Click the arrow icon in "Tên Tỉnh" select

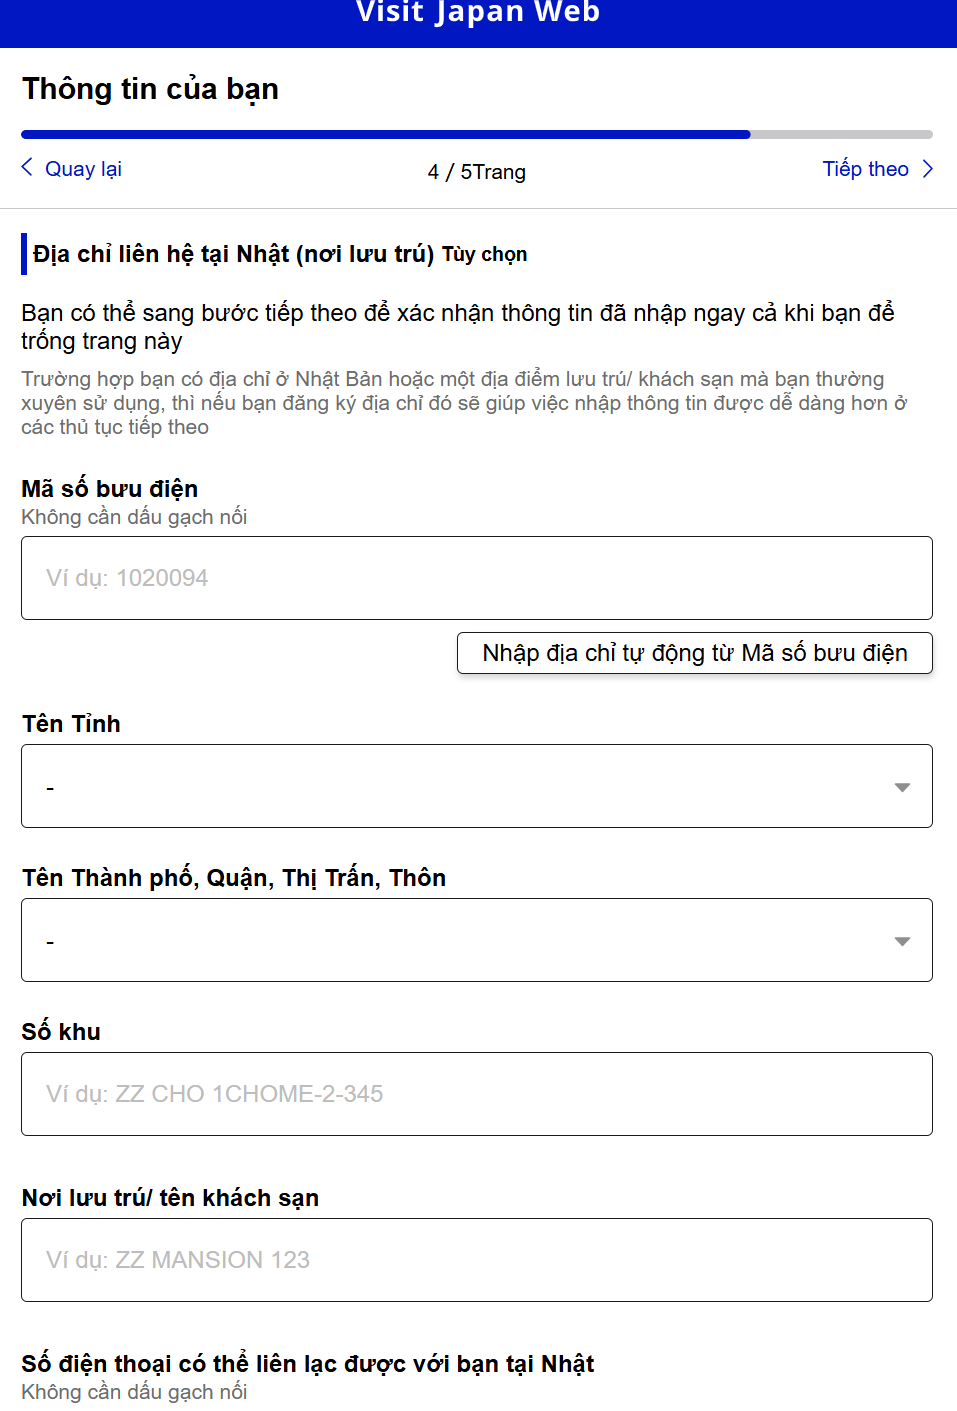(902, 787)
